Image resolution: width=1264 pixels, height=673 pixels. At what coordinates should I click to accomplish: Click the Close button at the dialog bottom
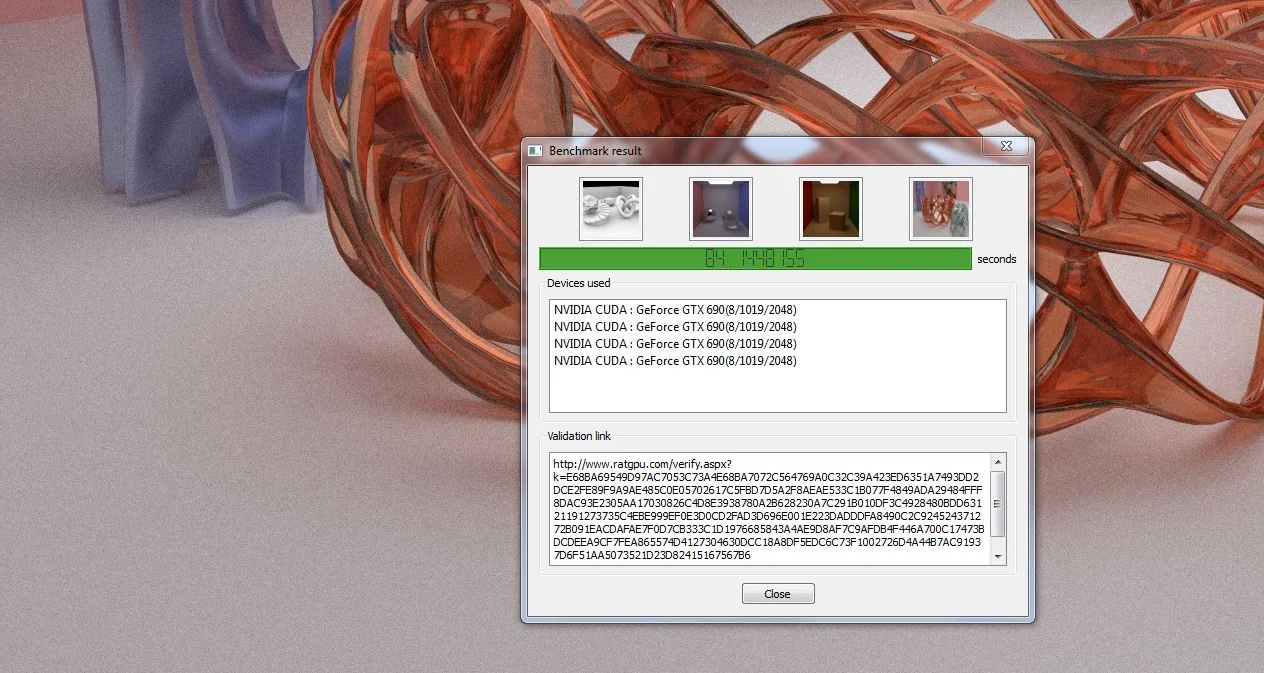click(x=778, y=594)
